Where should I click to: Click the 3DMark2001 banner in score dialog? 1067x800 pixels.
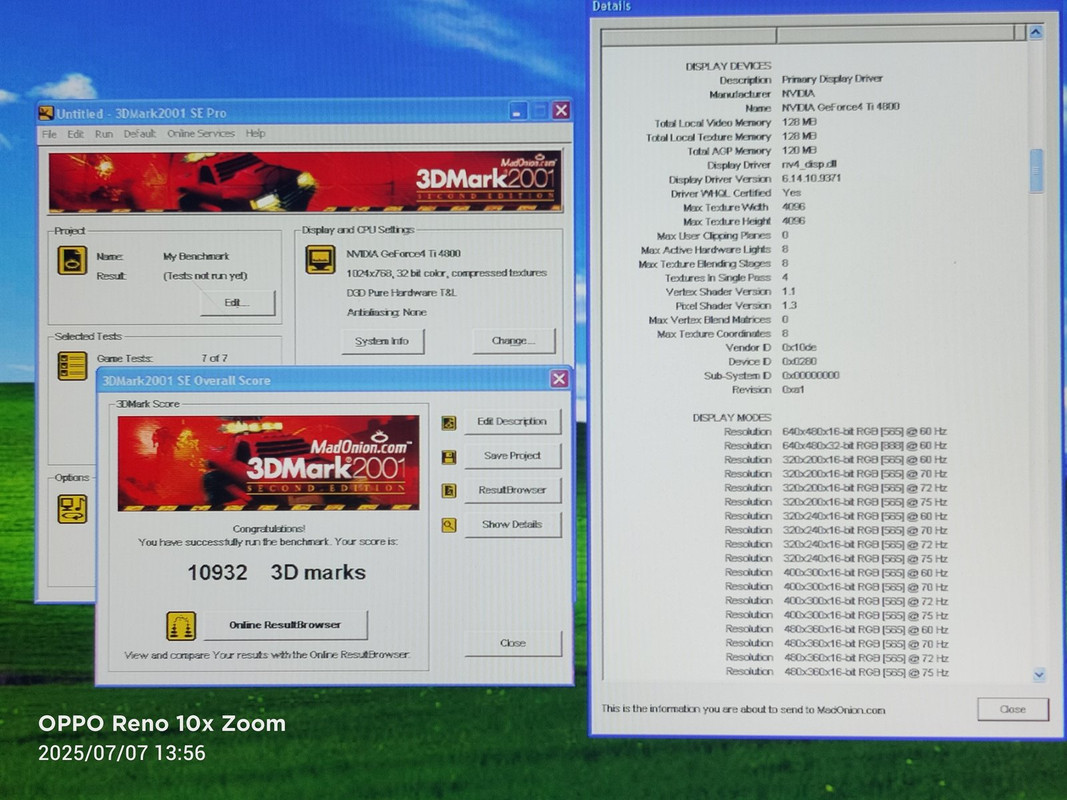tap(268, 463)
